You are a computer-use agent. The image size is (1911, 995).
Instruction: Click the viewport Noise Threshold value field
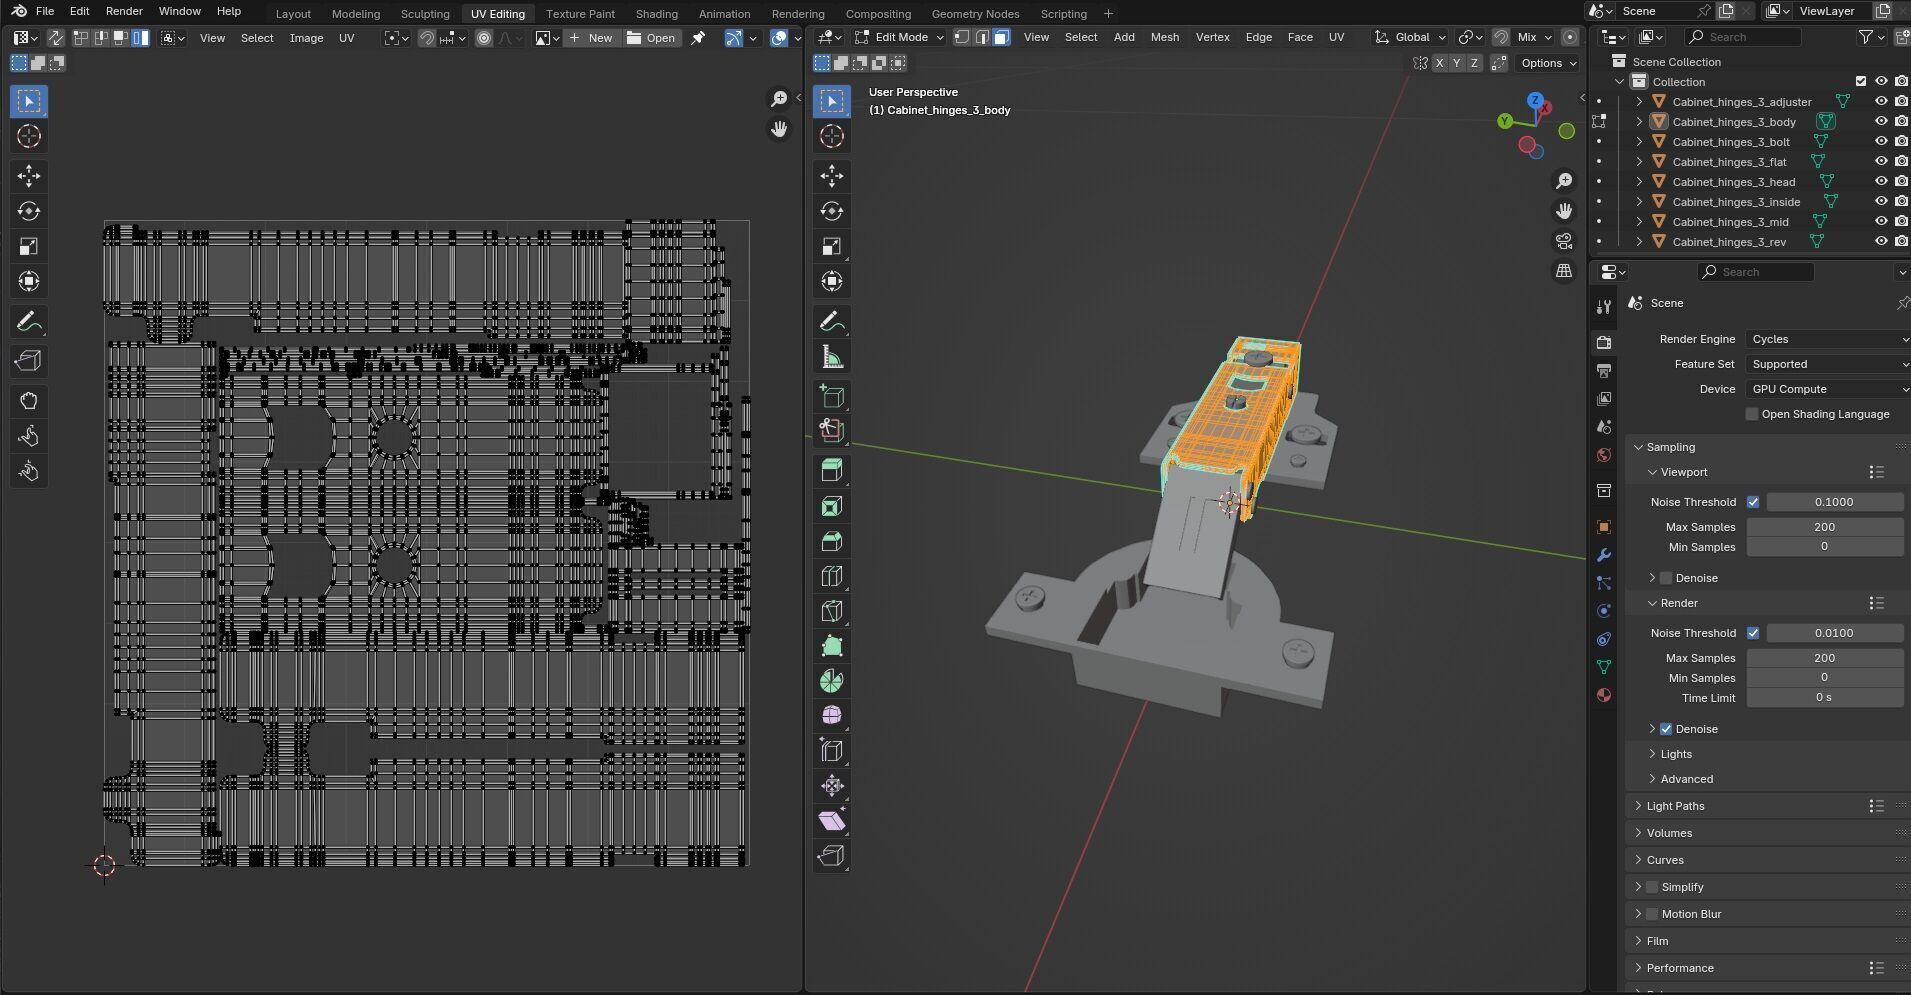coord(1833,502)
